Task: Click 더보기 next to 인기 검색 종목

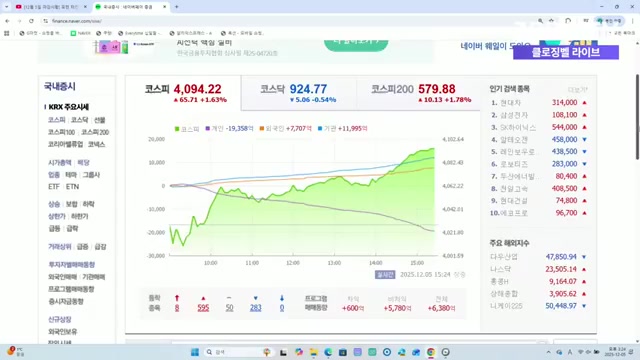Action: point(577,89)
